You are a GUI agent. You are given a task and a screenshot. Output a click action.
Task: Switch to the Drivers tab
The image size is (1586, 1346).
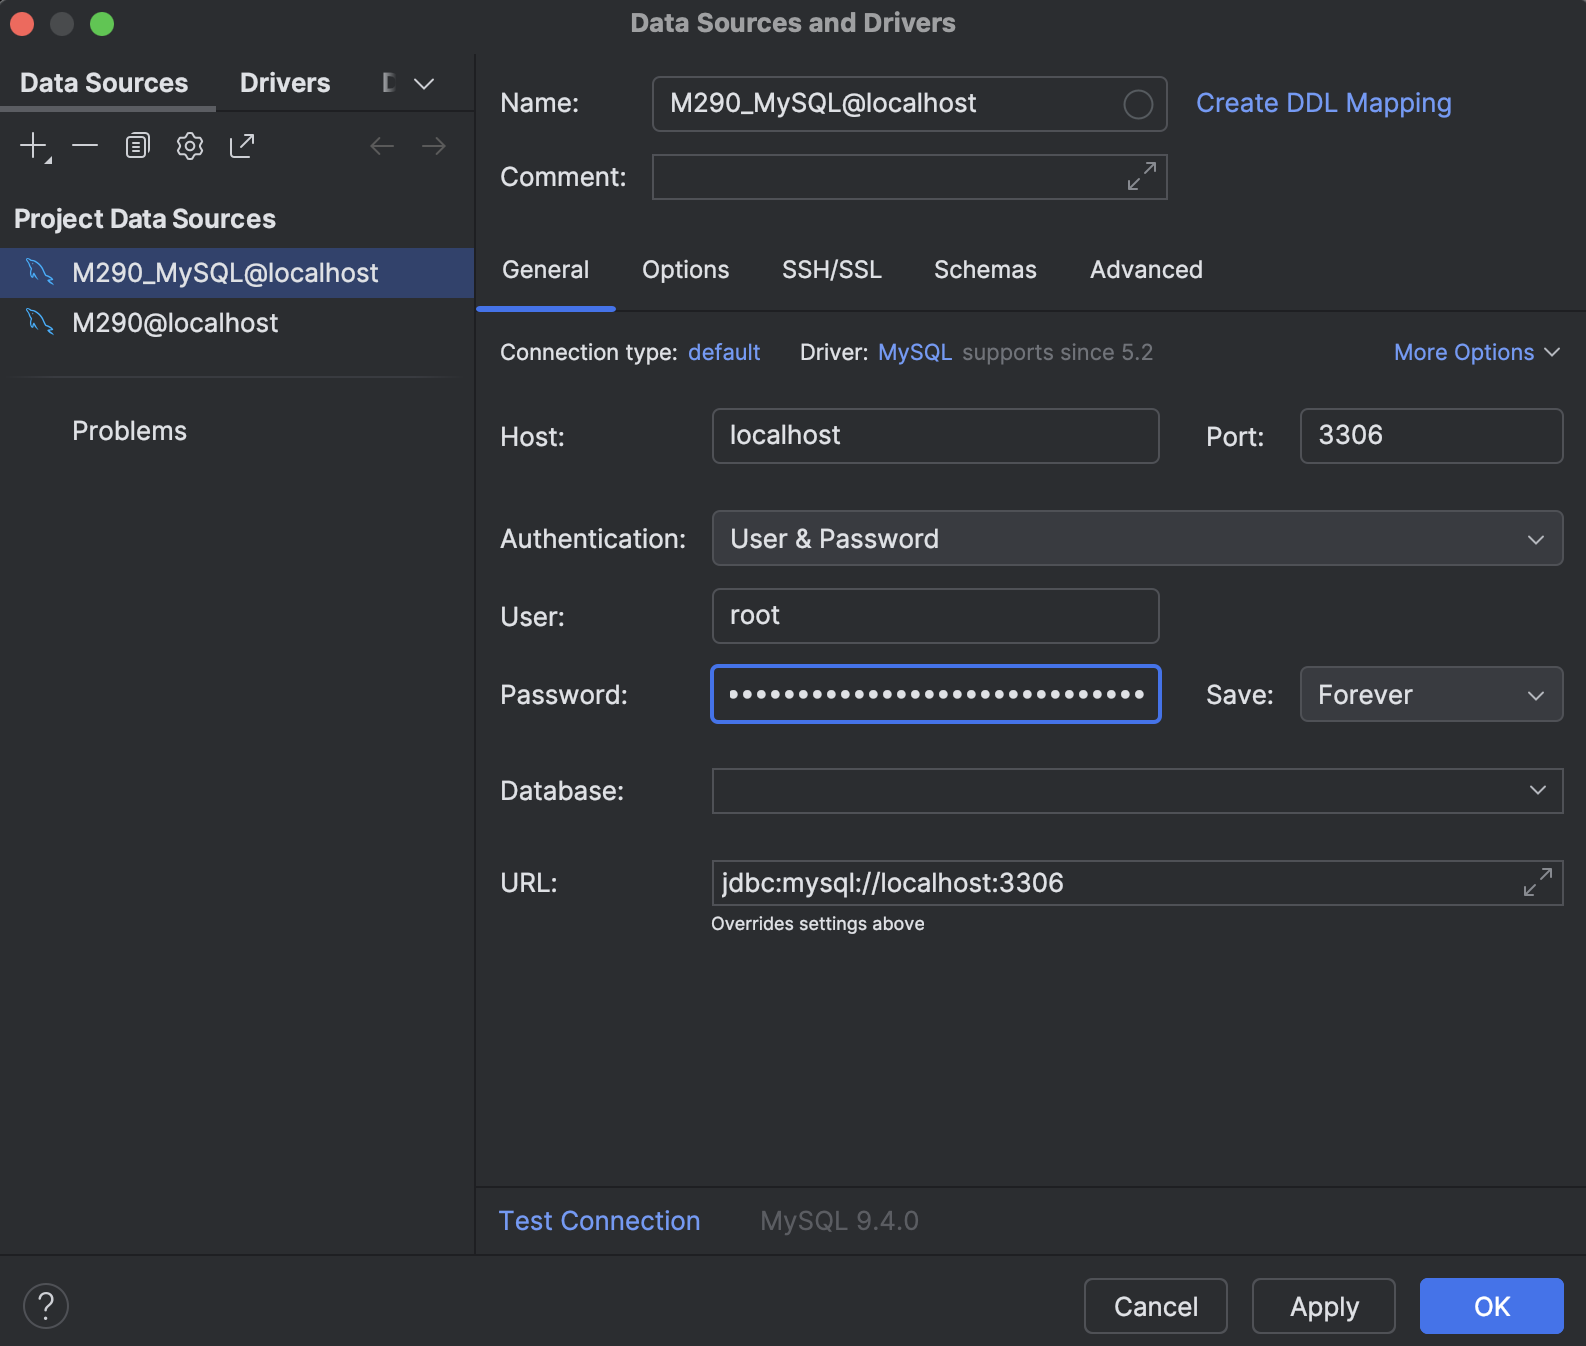click(x=285, y=83)
